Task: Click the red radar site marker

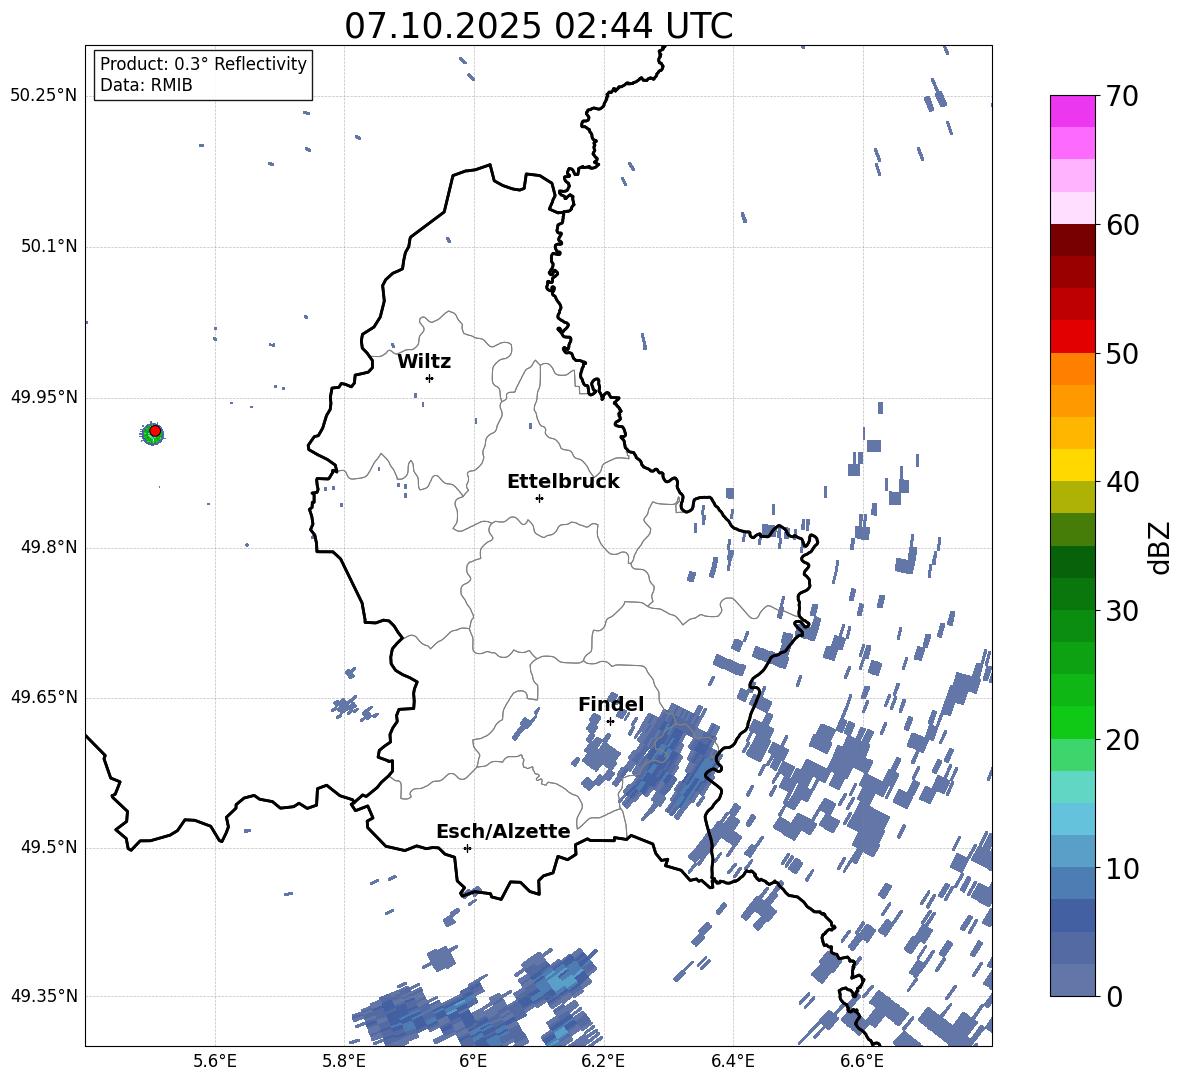Action: tap(155, 431)
